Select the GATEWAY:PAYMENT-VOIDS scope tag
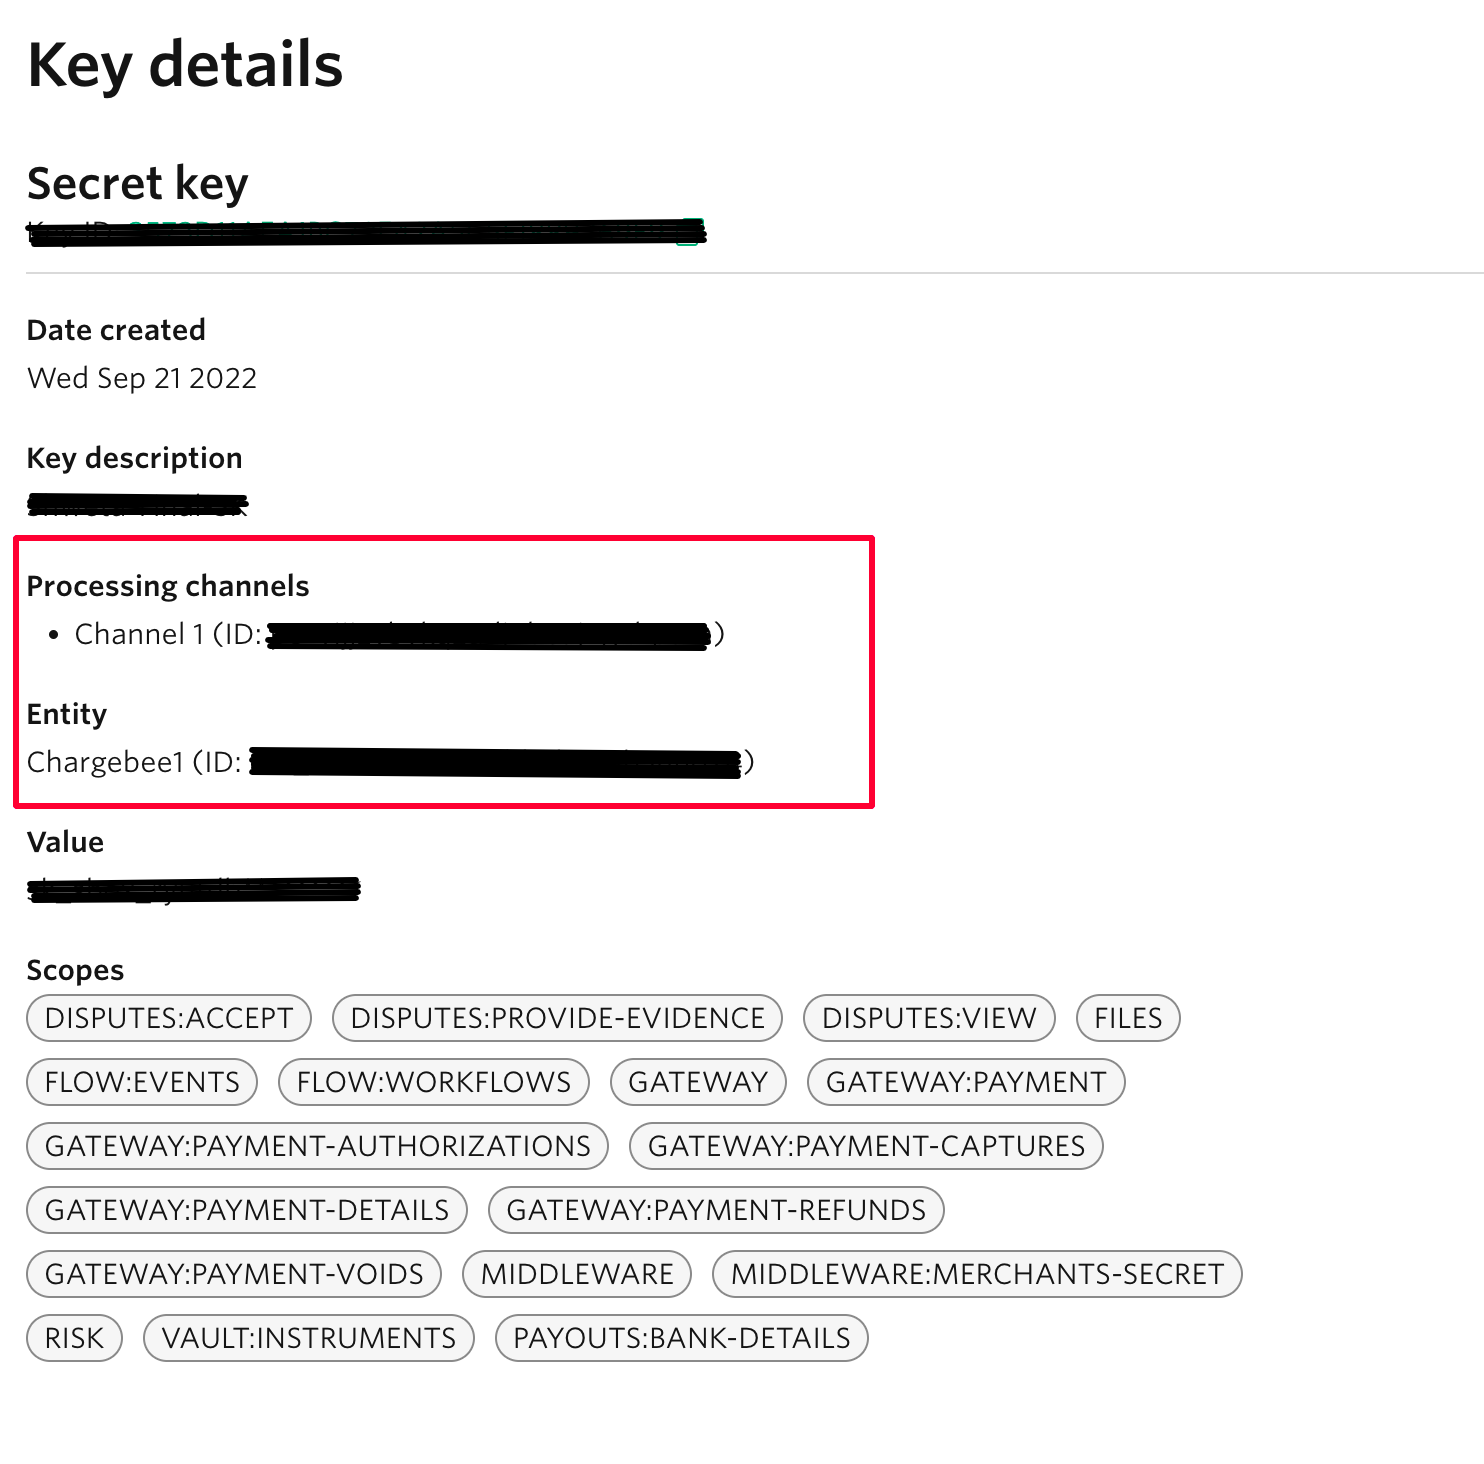 pos(234,1274)
